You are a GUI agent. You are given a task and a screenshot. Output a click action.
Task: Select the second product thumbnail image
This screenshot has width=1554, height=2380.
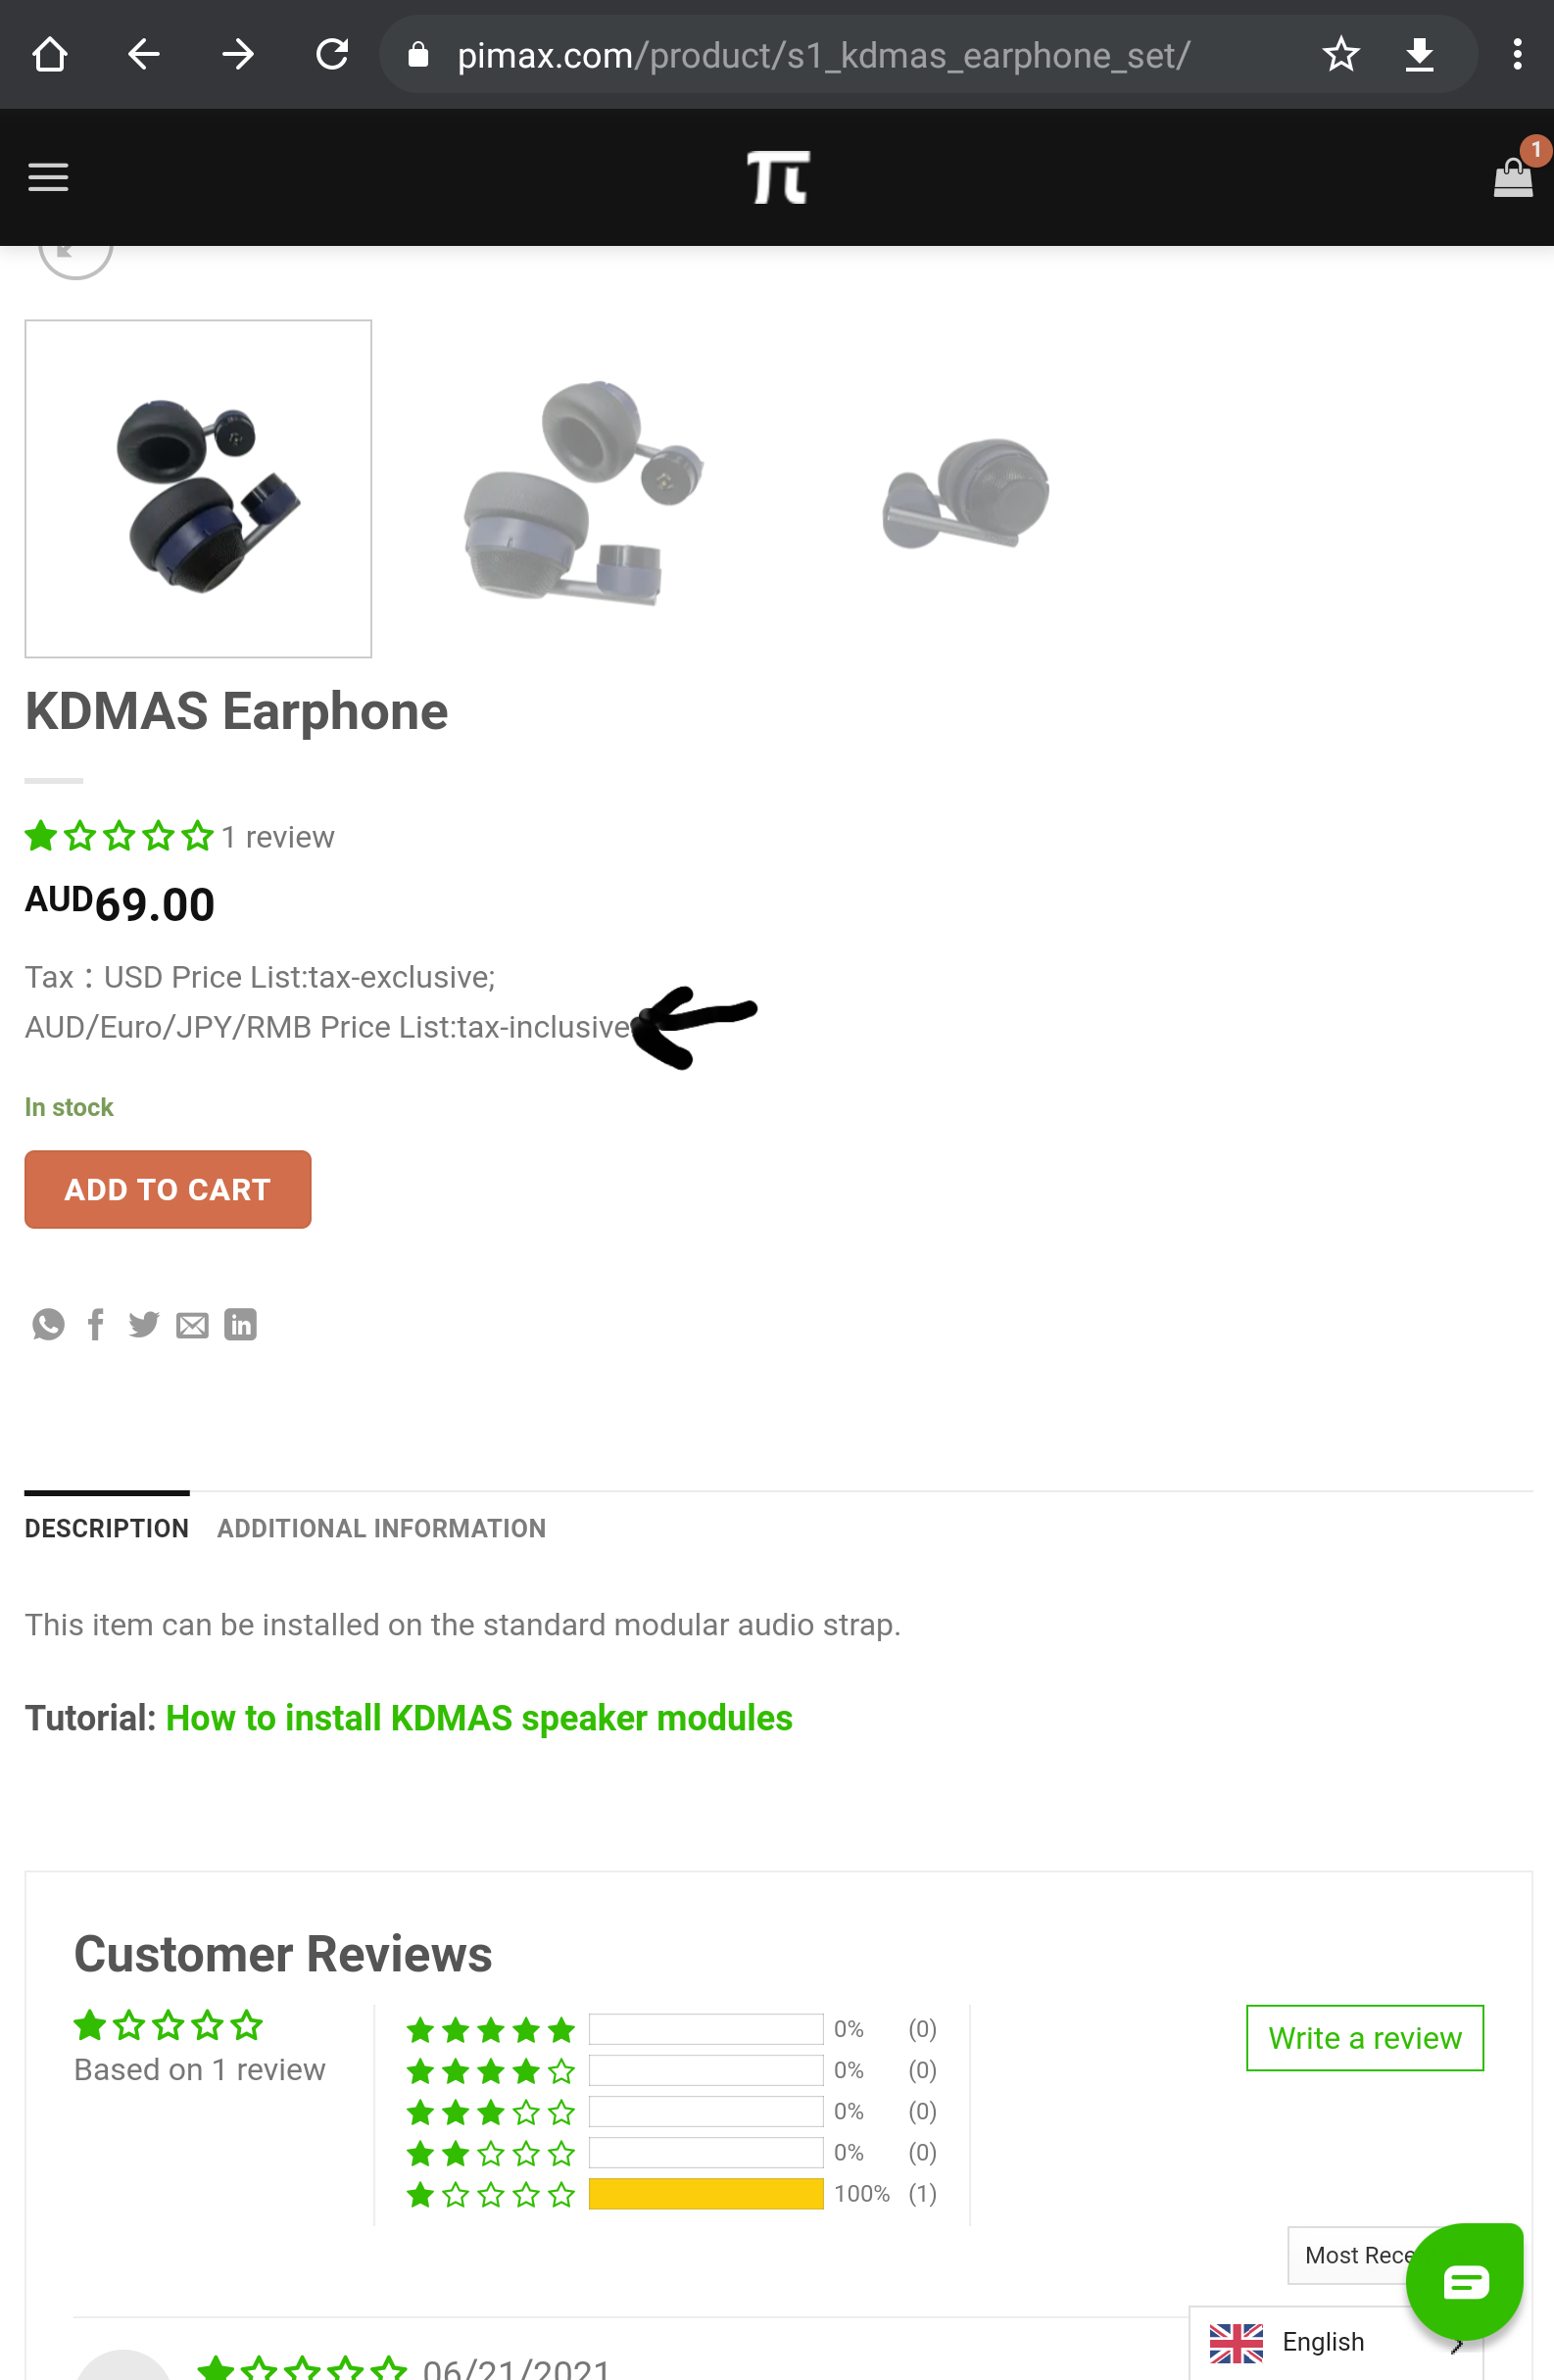583,490
